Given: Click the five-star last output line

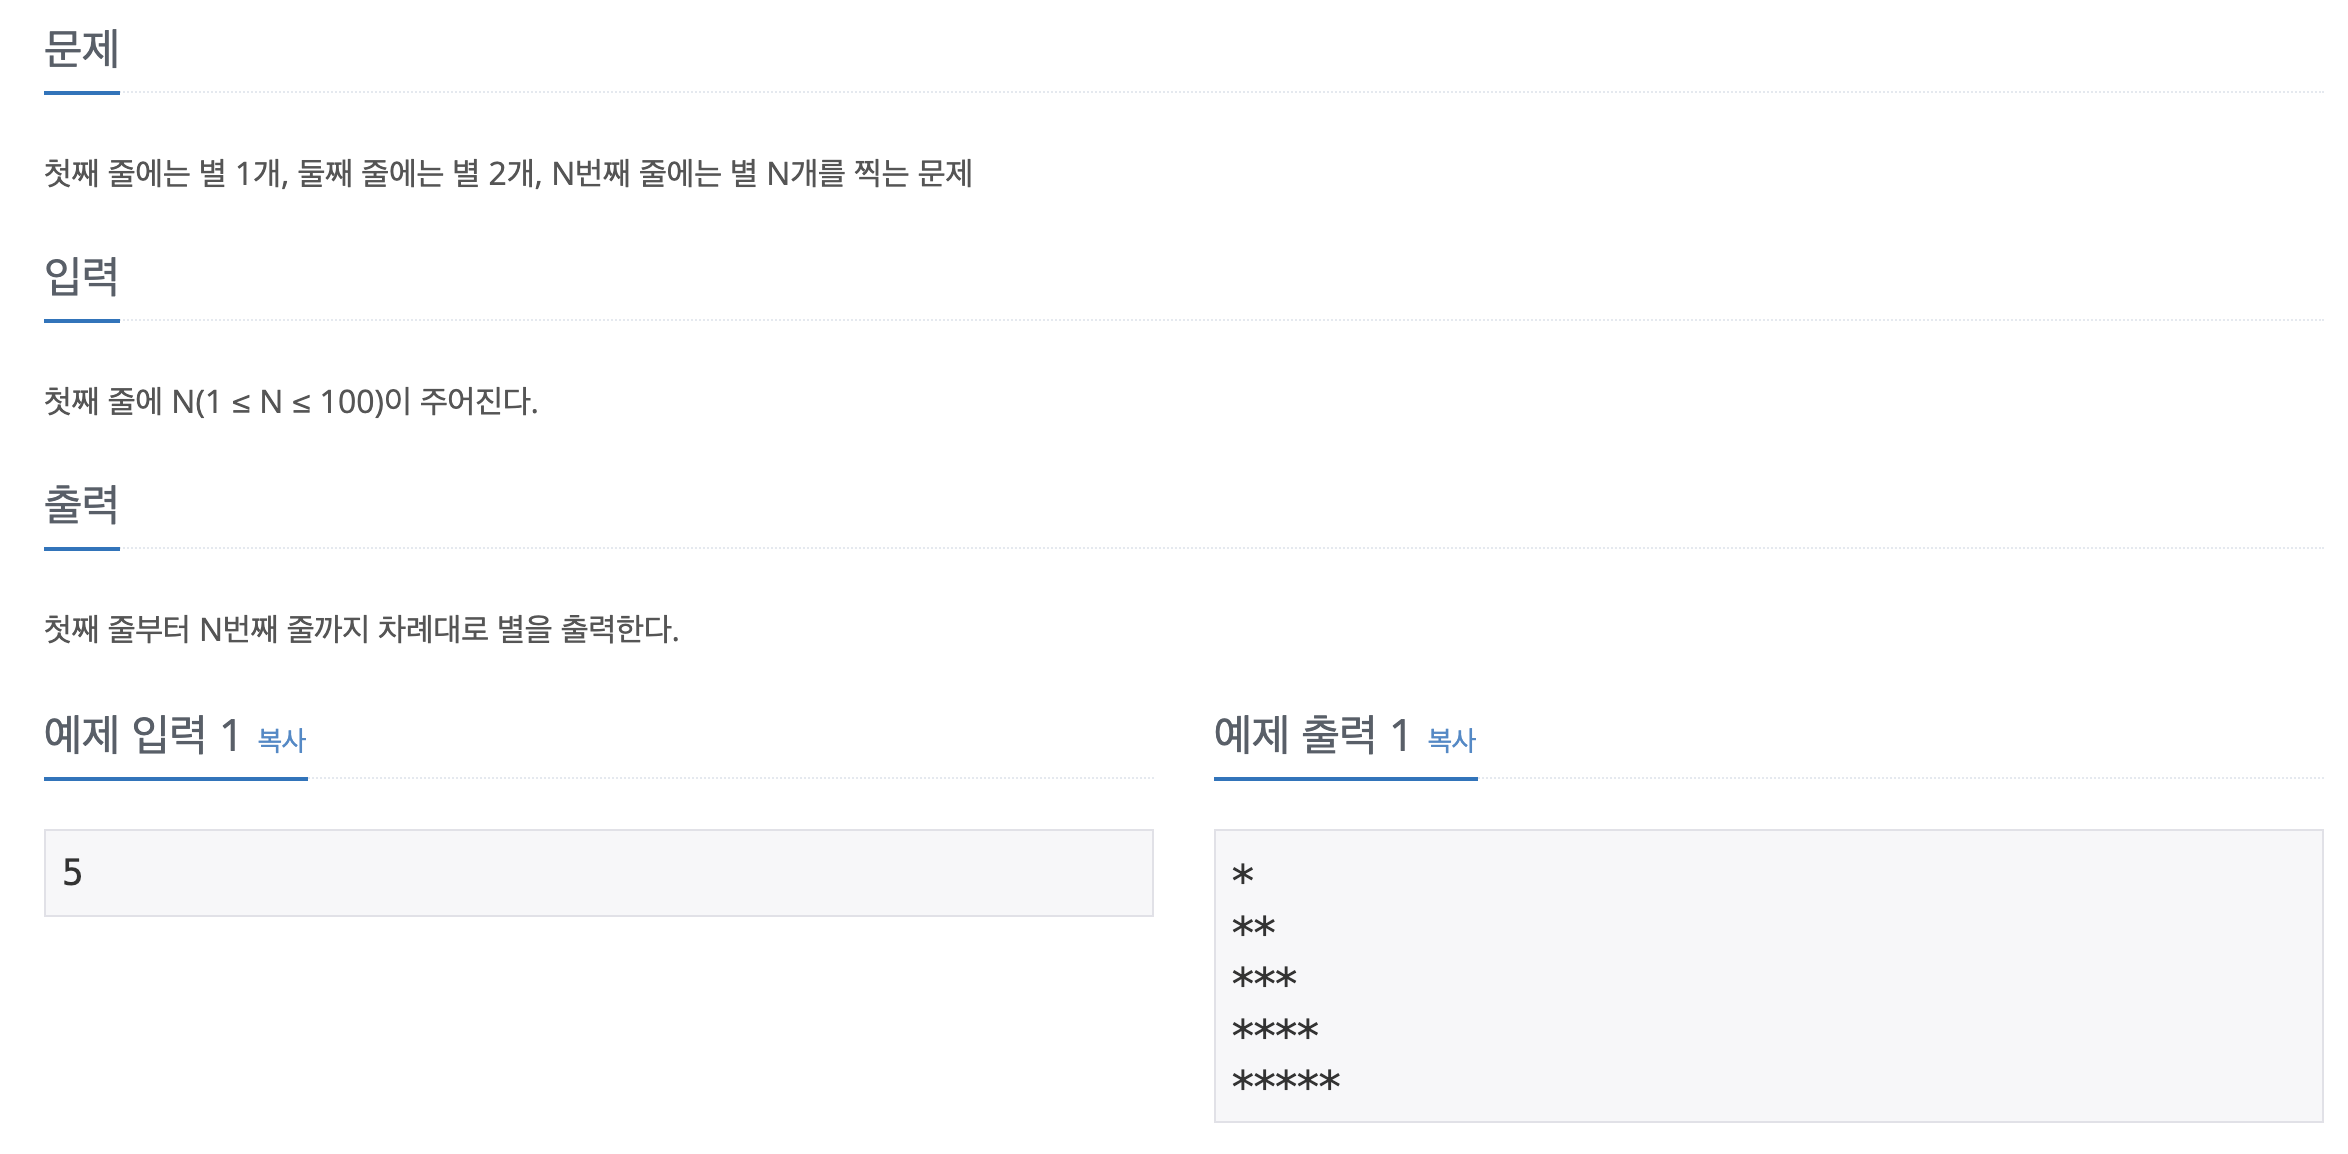Looking at the screenshot, I should [1286, 1081].
